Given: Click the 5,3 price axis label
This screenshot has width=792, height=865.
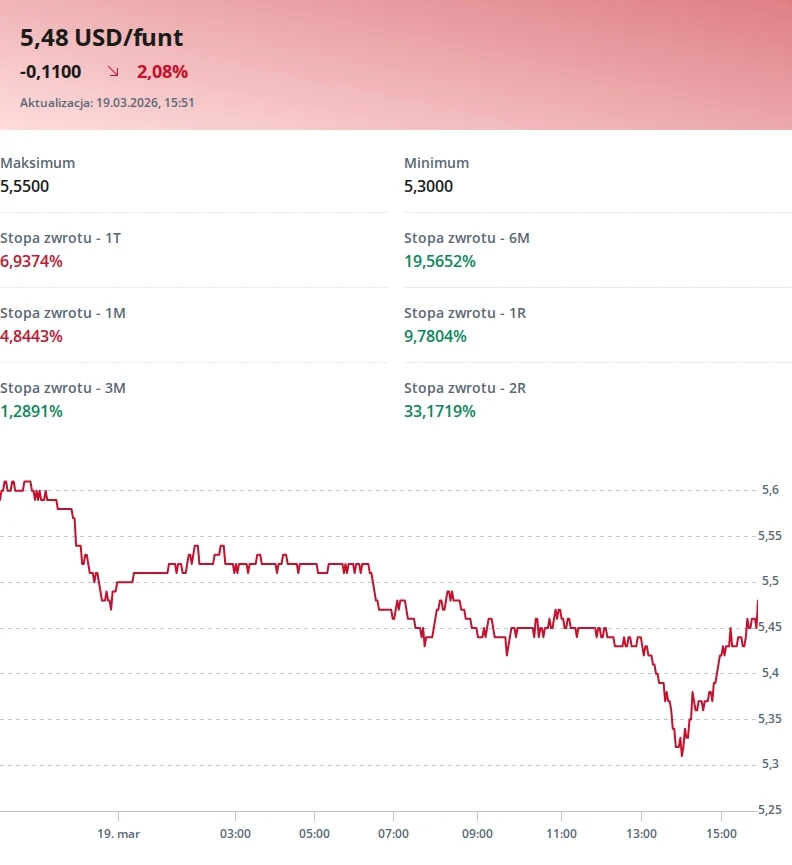Looking at the screenshot, I should [770, 765].
